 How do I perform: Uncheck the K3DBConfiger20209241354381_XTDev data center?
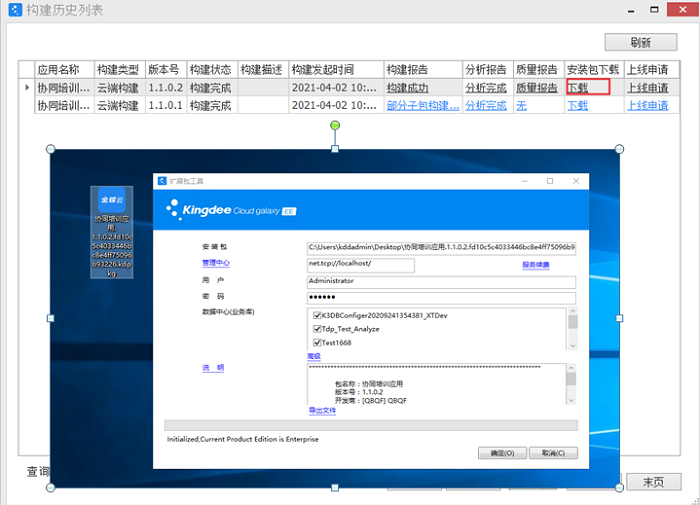pyautogui.click(x=316, y=313)
